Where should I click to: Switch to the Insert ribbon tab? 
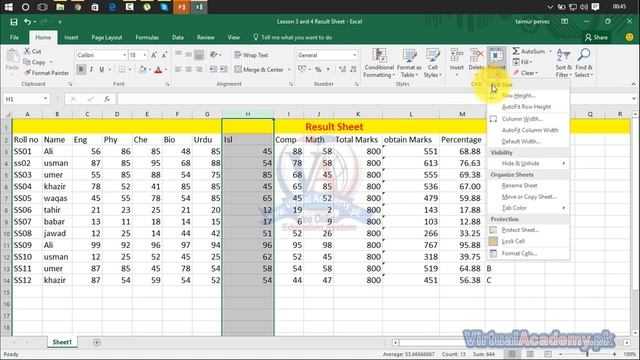(x=71, y=37)
